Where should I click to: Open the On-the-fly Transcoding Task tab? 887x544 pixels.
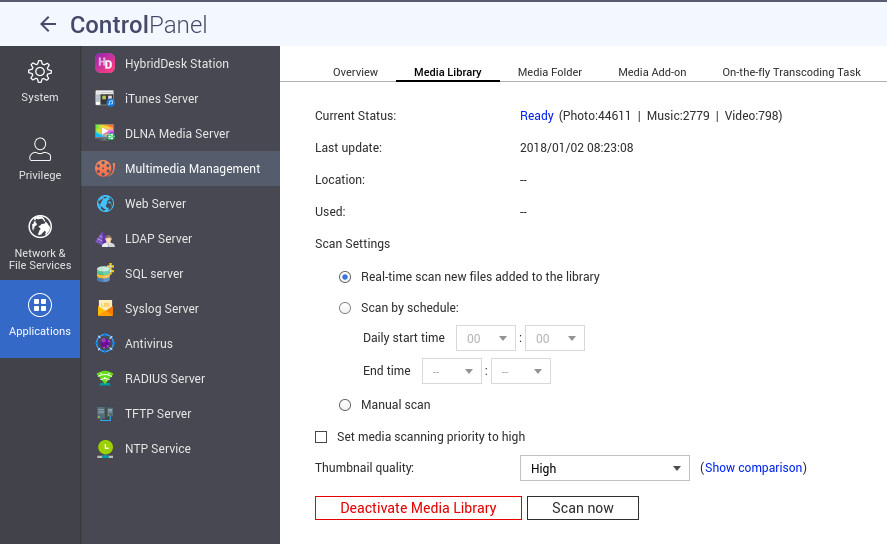click(x=791, y=72)
